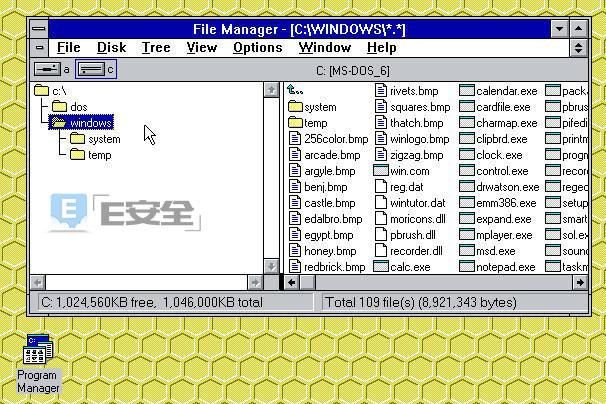Select arcade.bmp file
This screenshot has height=404, width=606.
coord(325,155)
